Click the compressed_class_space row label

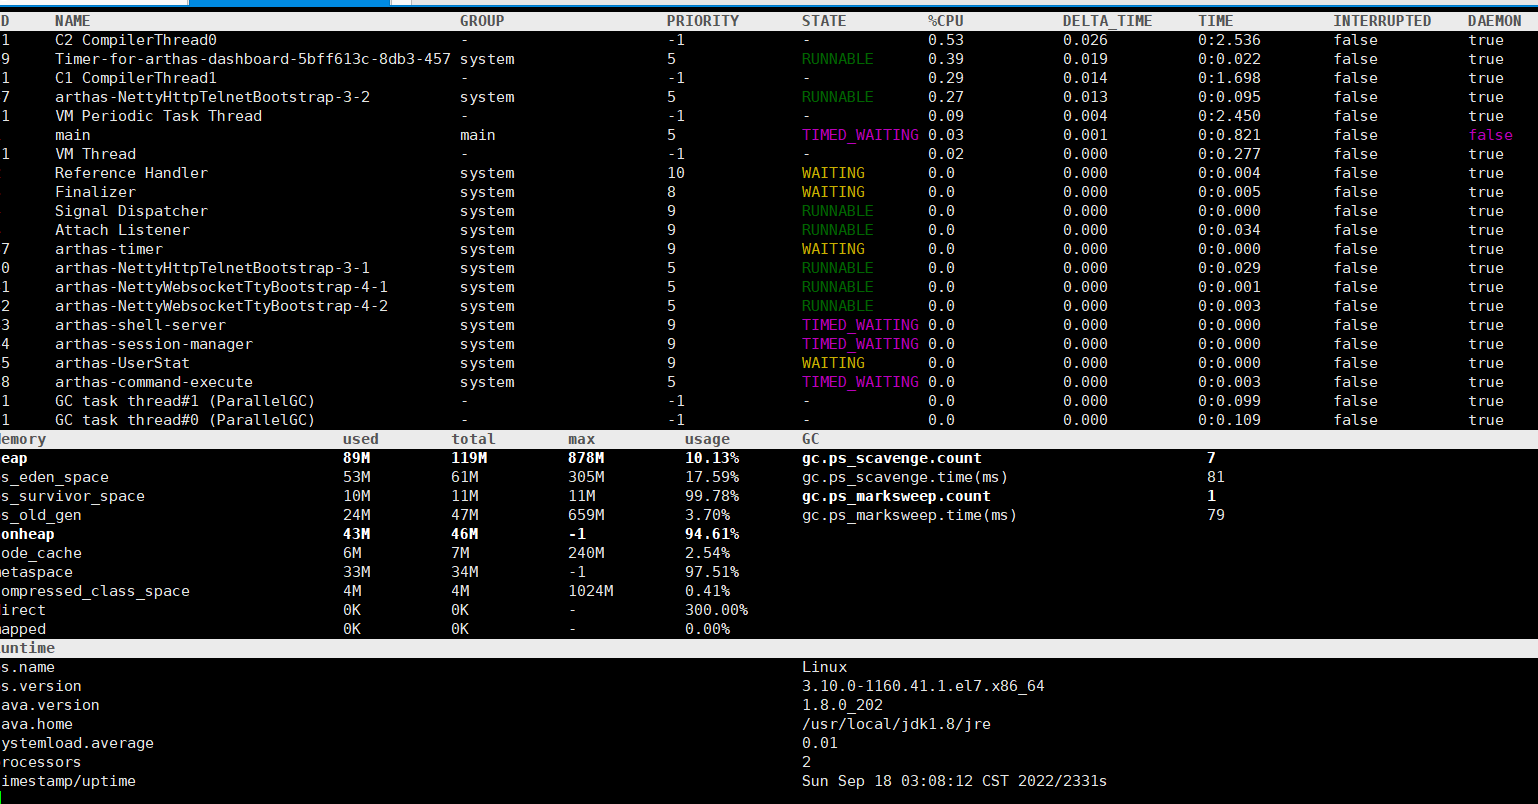click(95, 591)
